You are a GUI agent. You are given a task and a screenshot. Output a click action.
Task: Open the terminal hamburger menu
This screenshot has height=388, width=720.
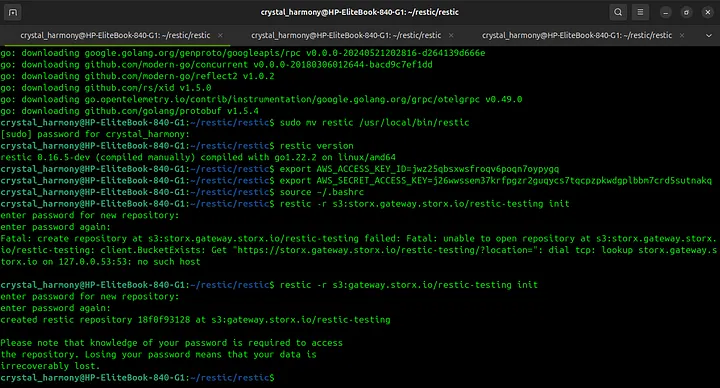click(640, 12)
